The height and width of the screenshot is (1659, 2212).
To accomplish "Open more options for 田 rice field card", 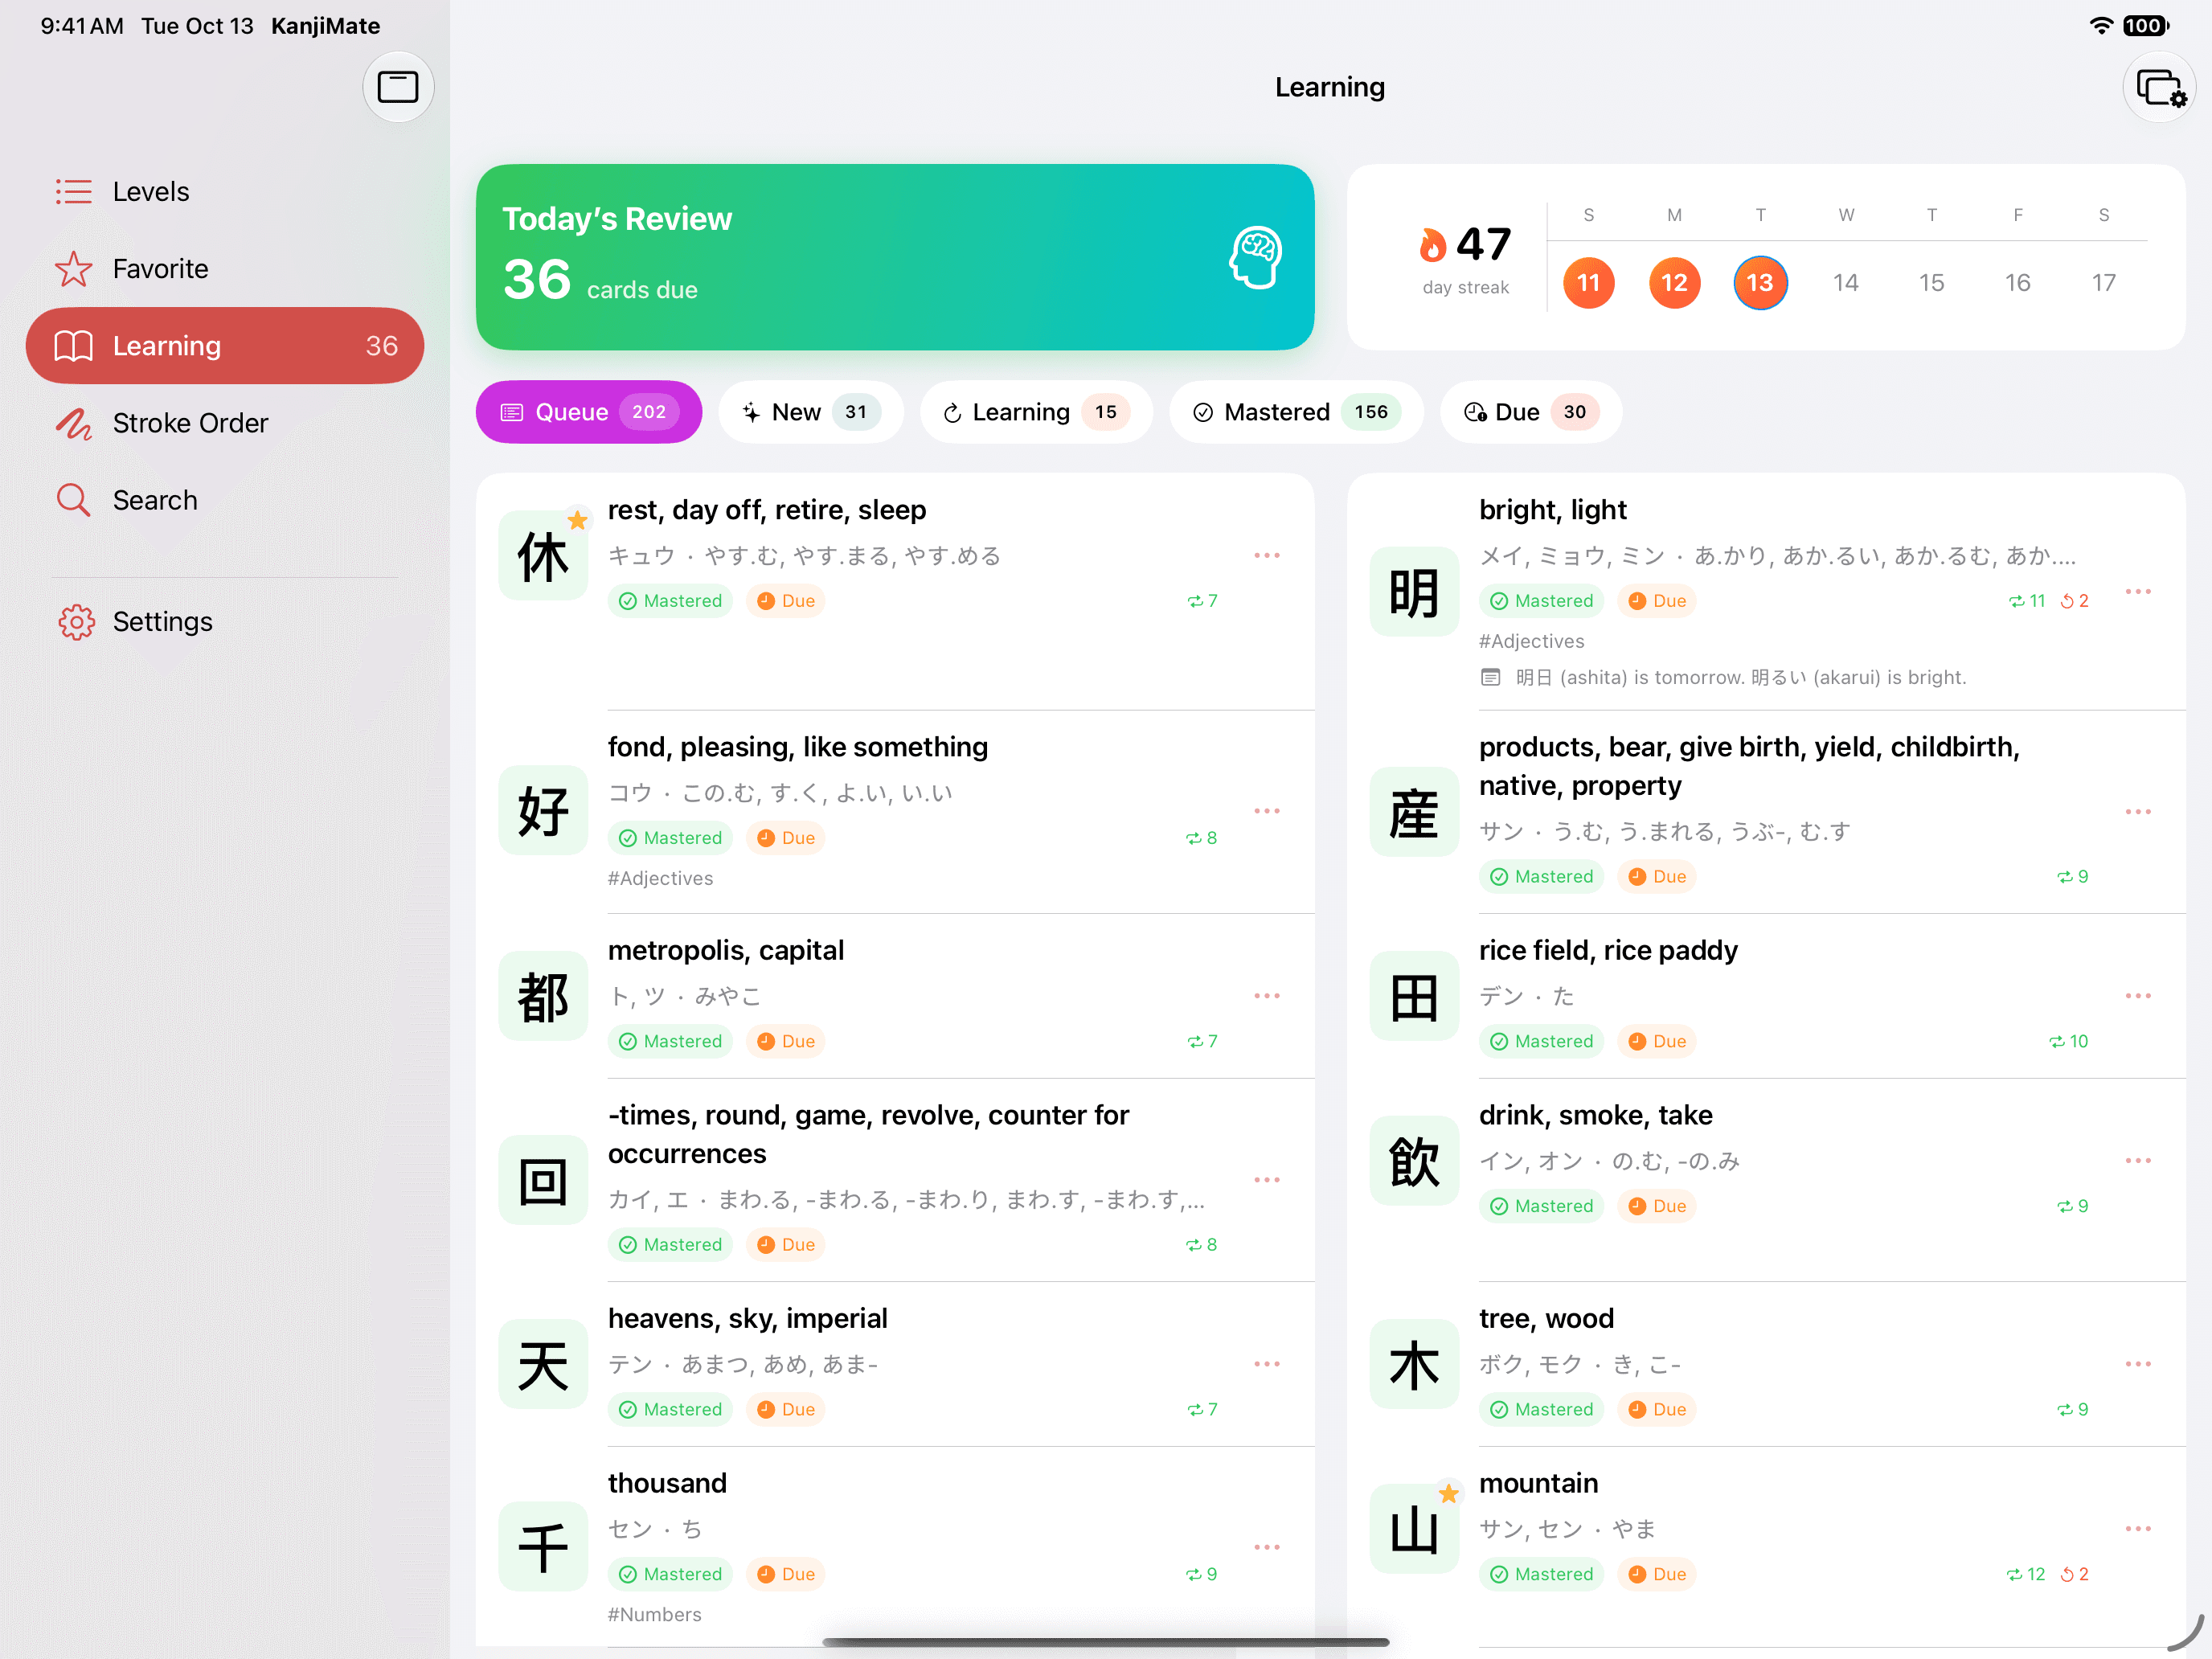I will click(x=2138, y=996).
